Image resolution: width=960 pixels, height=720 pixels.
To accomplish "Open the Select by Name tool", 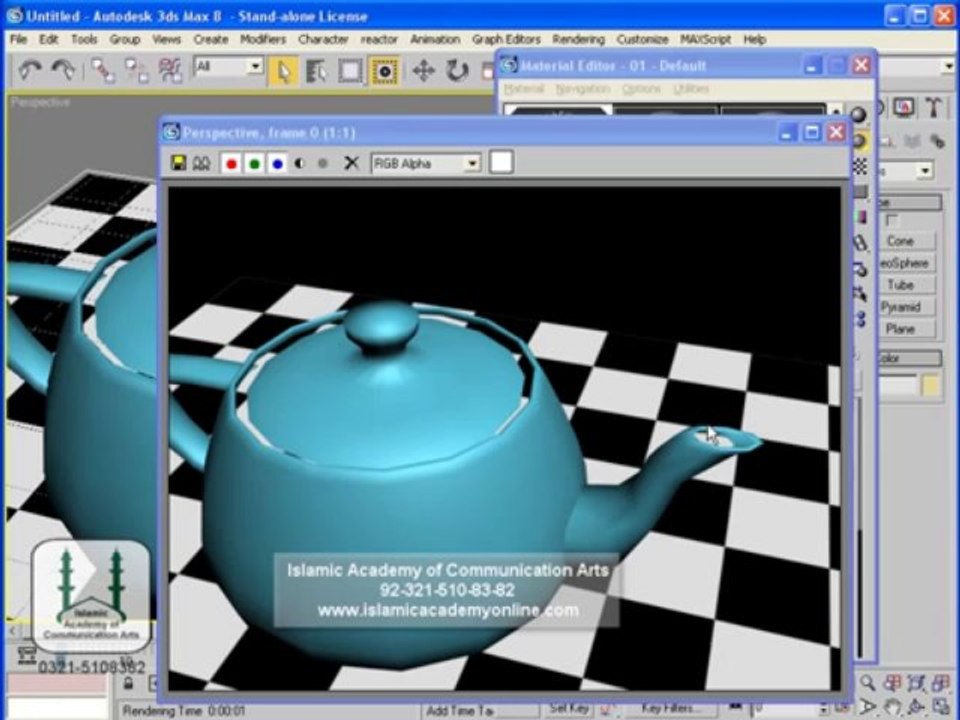I will coord(316,71).
